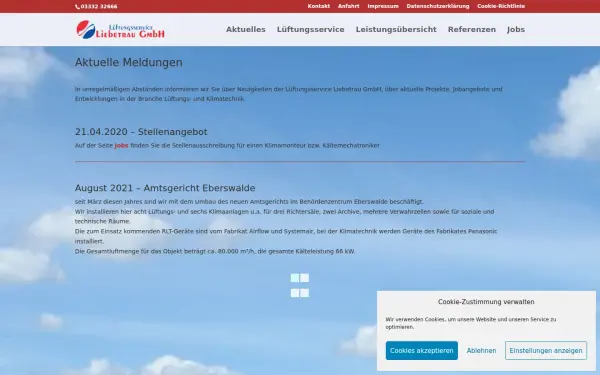The image size is (600, 375).
Task: Open the Anfahrt page link
Action: click(348, 6)
